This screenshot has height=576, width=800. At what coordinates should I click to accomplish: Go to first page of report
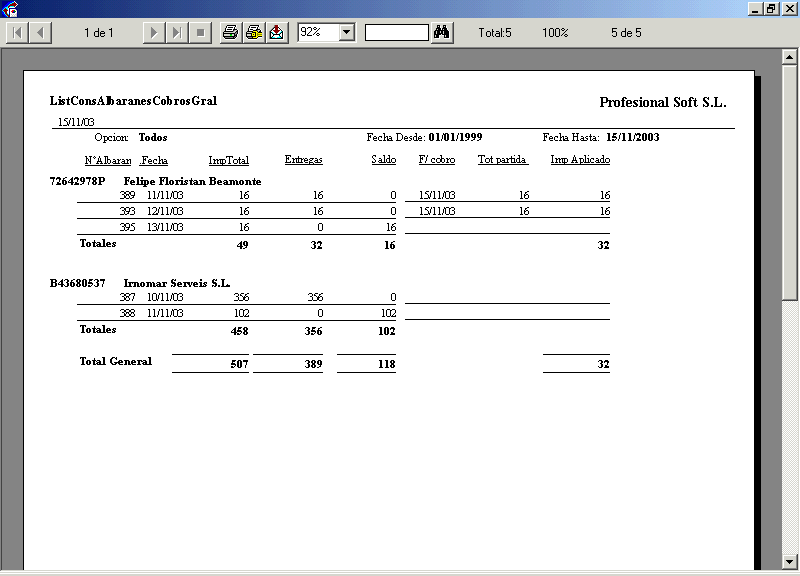tap(17, 33)
